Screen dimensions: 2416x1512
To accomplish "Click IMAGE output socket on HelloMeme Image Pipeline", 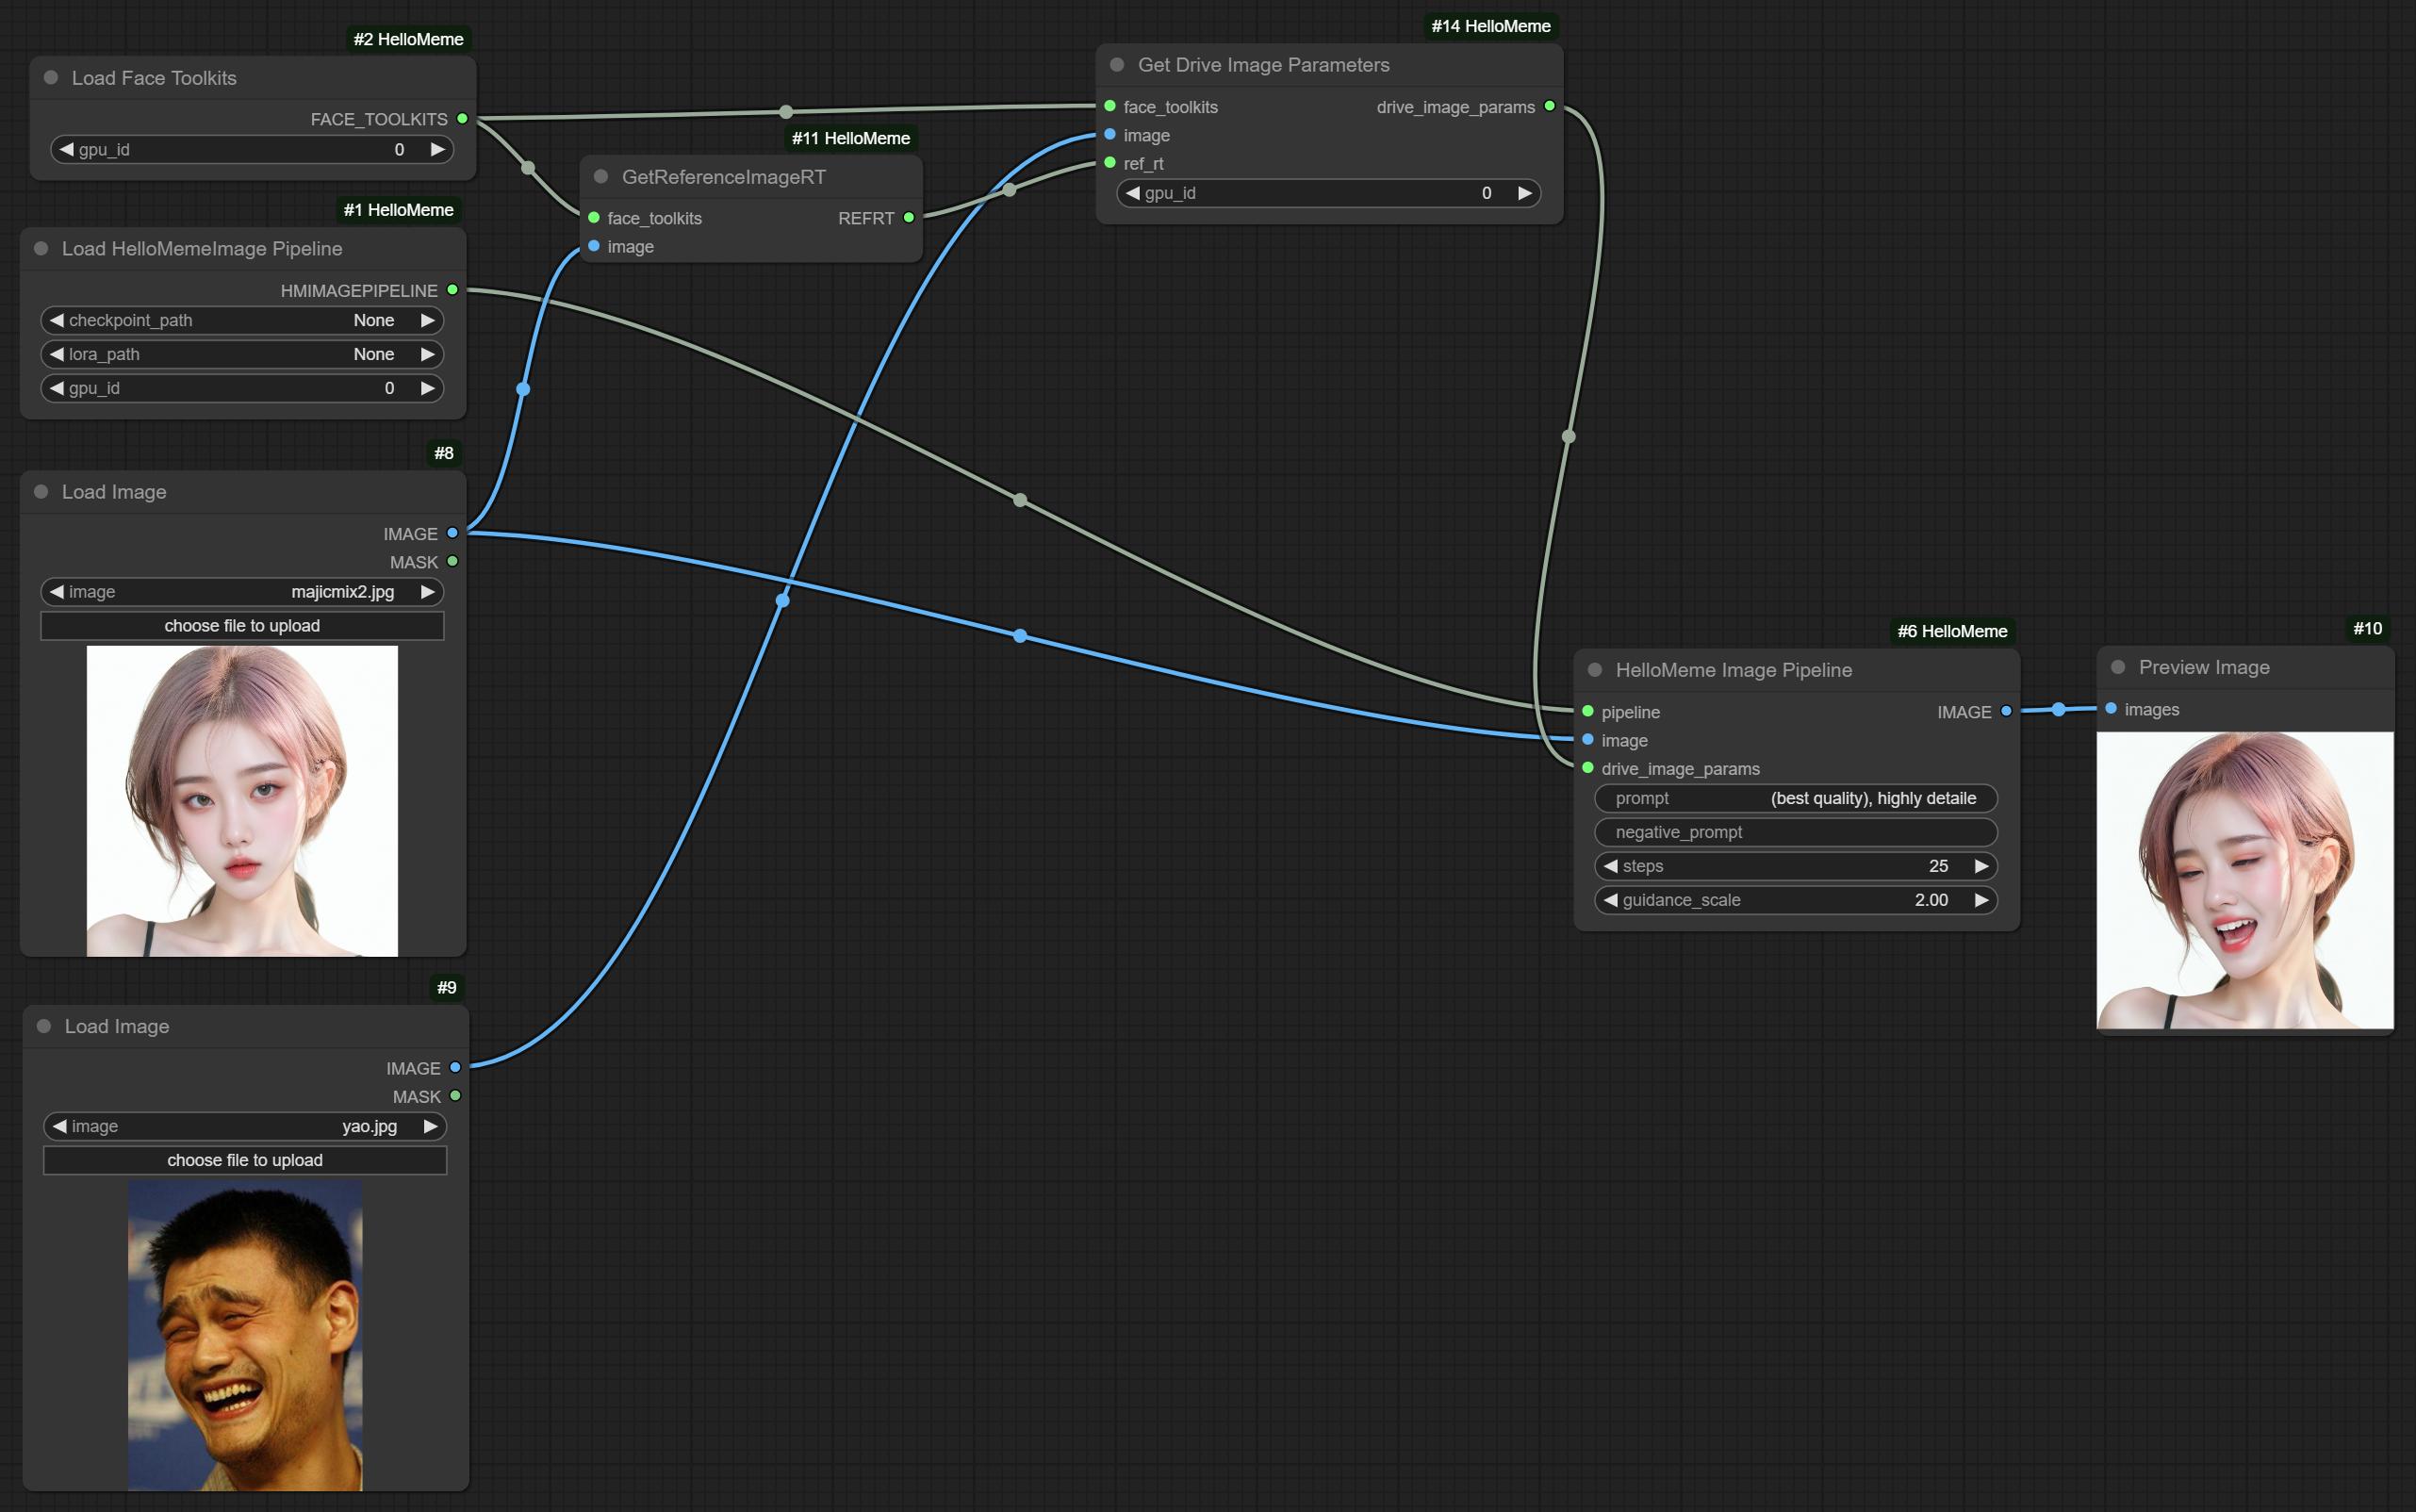I will [2006, 712].
